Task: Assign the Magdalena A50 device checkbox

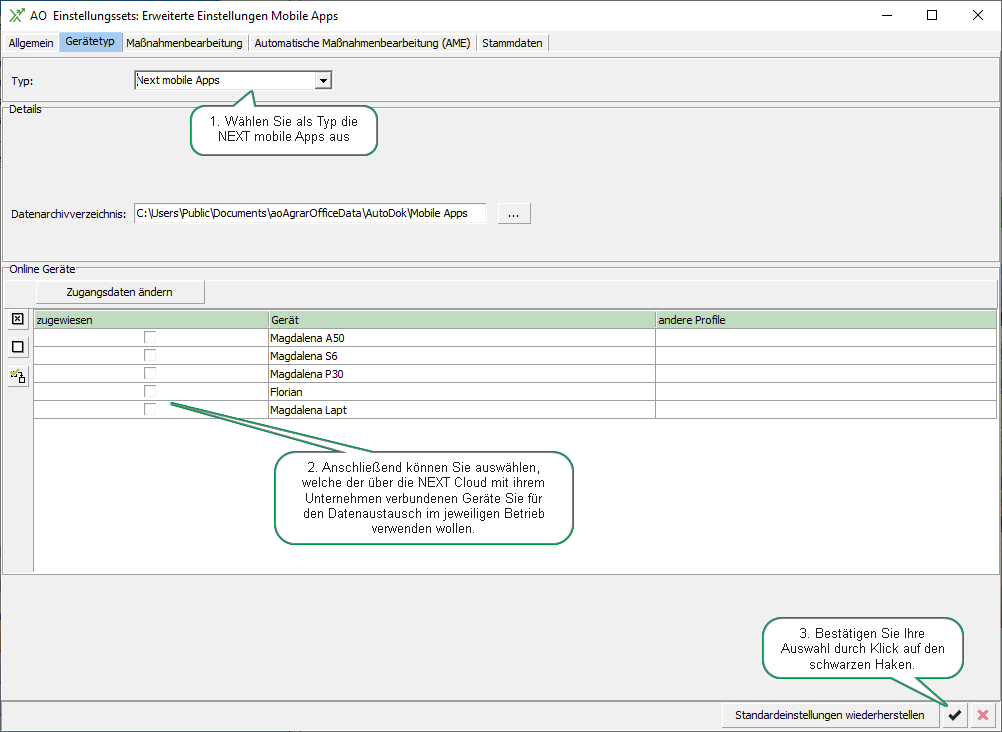Action: [x=150, y=338]
